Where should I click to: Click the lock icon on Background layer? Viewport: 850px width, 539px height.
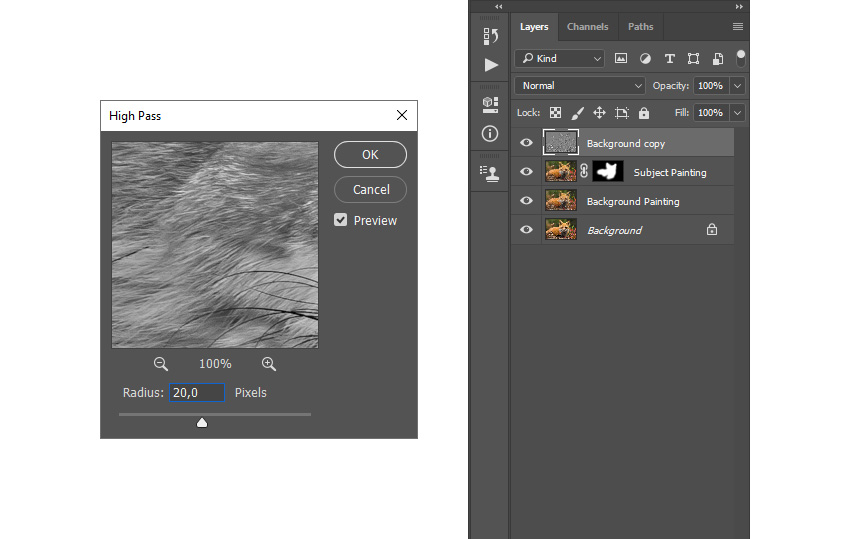coord(712,230)
